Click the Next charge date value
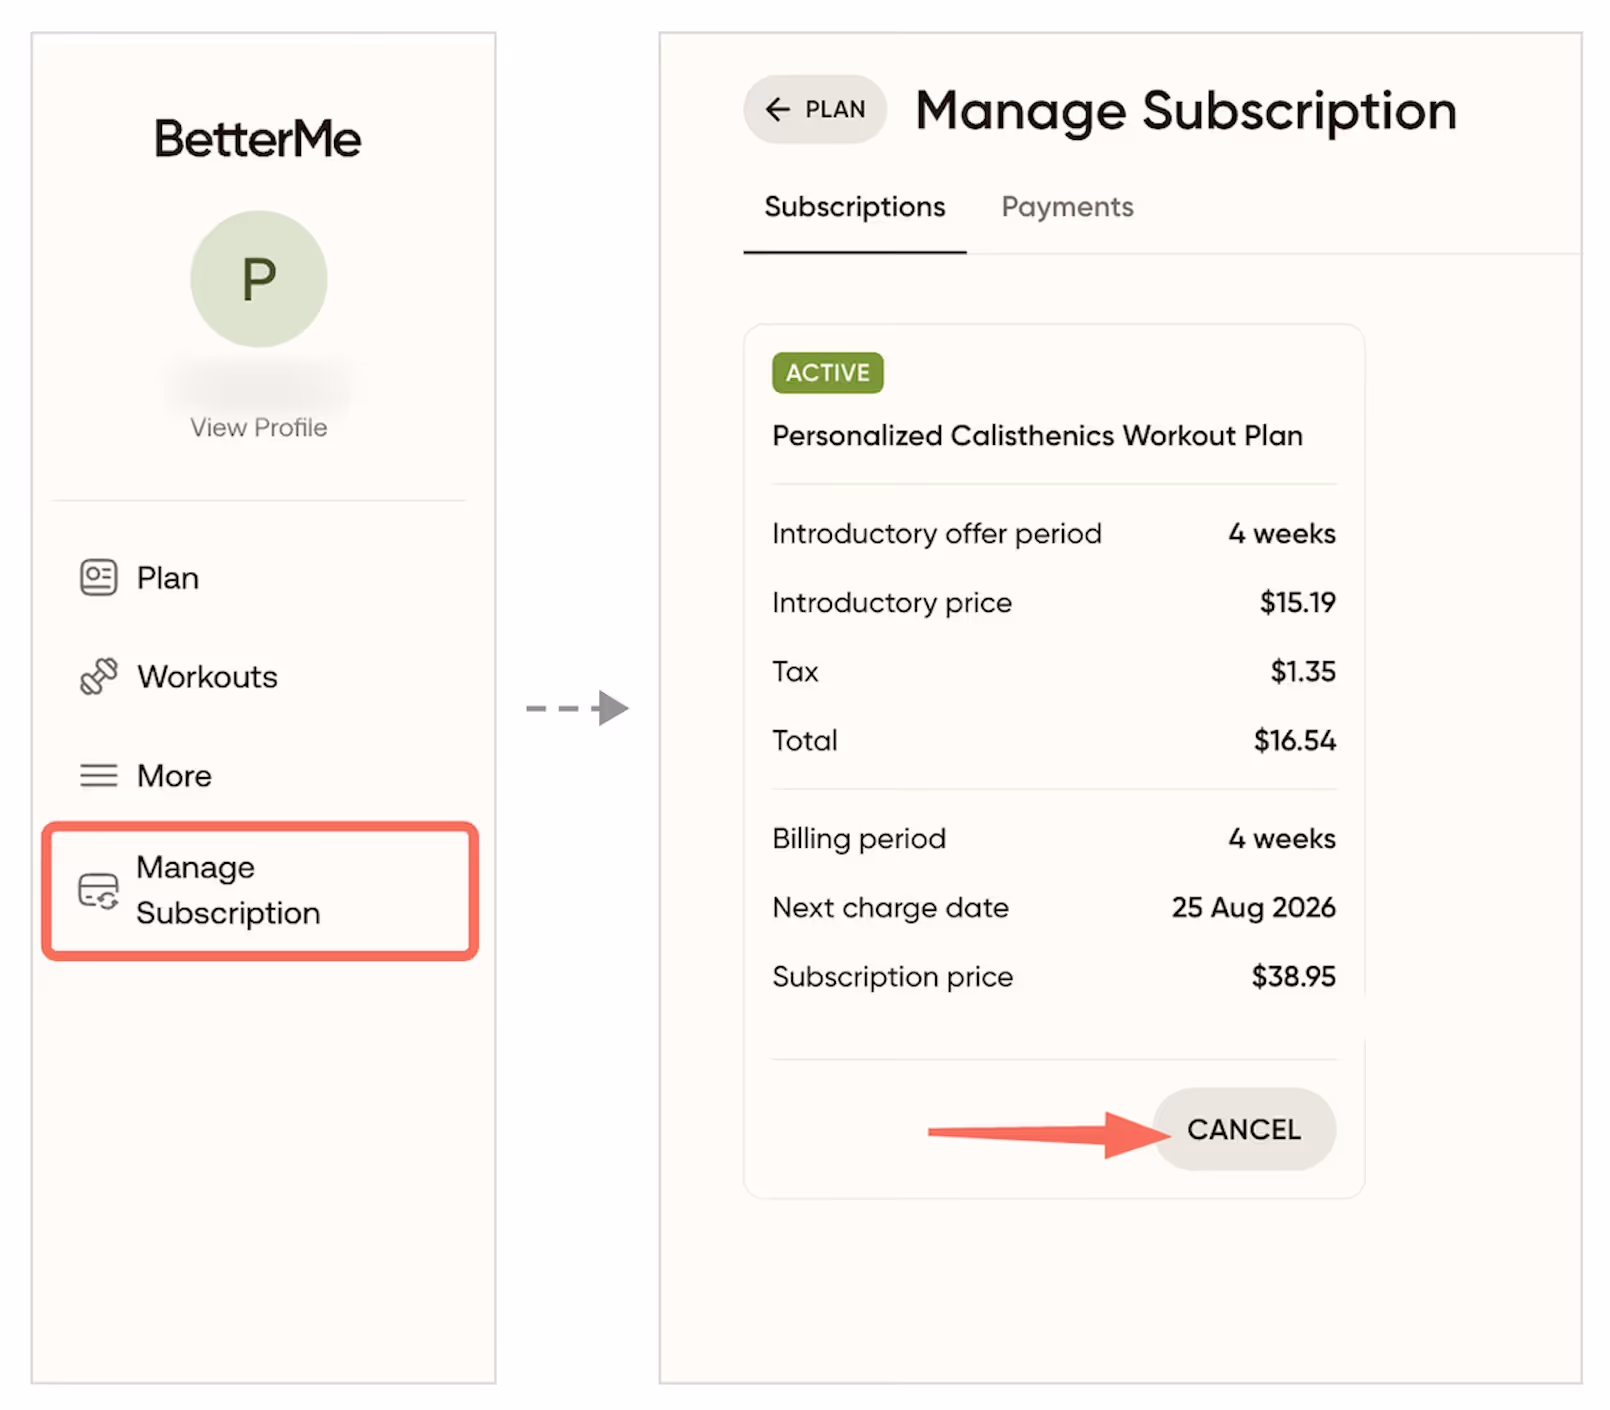The height and width of the screenshot is (1410, 1610). coord(1254,907)
